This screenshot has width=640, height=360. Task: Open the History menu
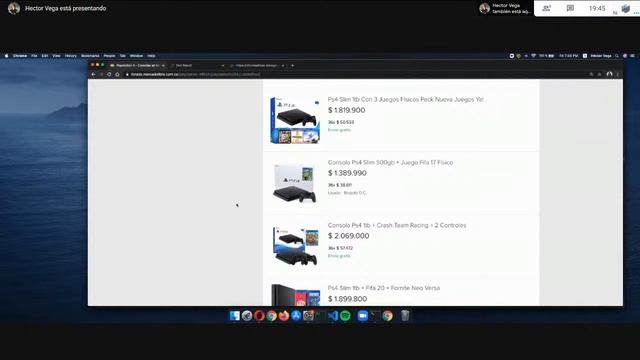coord(71,56)
